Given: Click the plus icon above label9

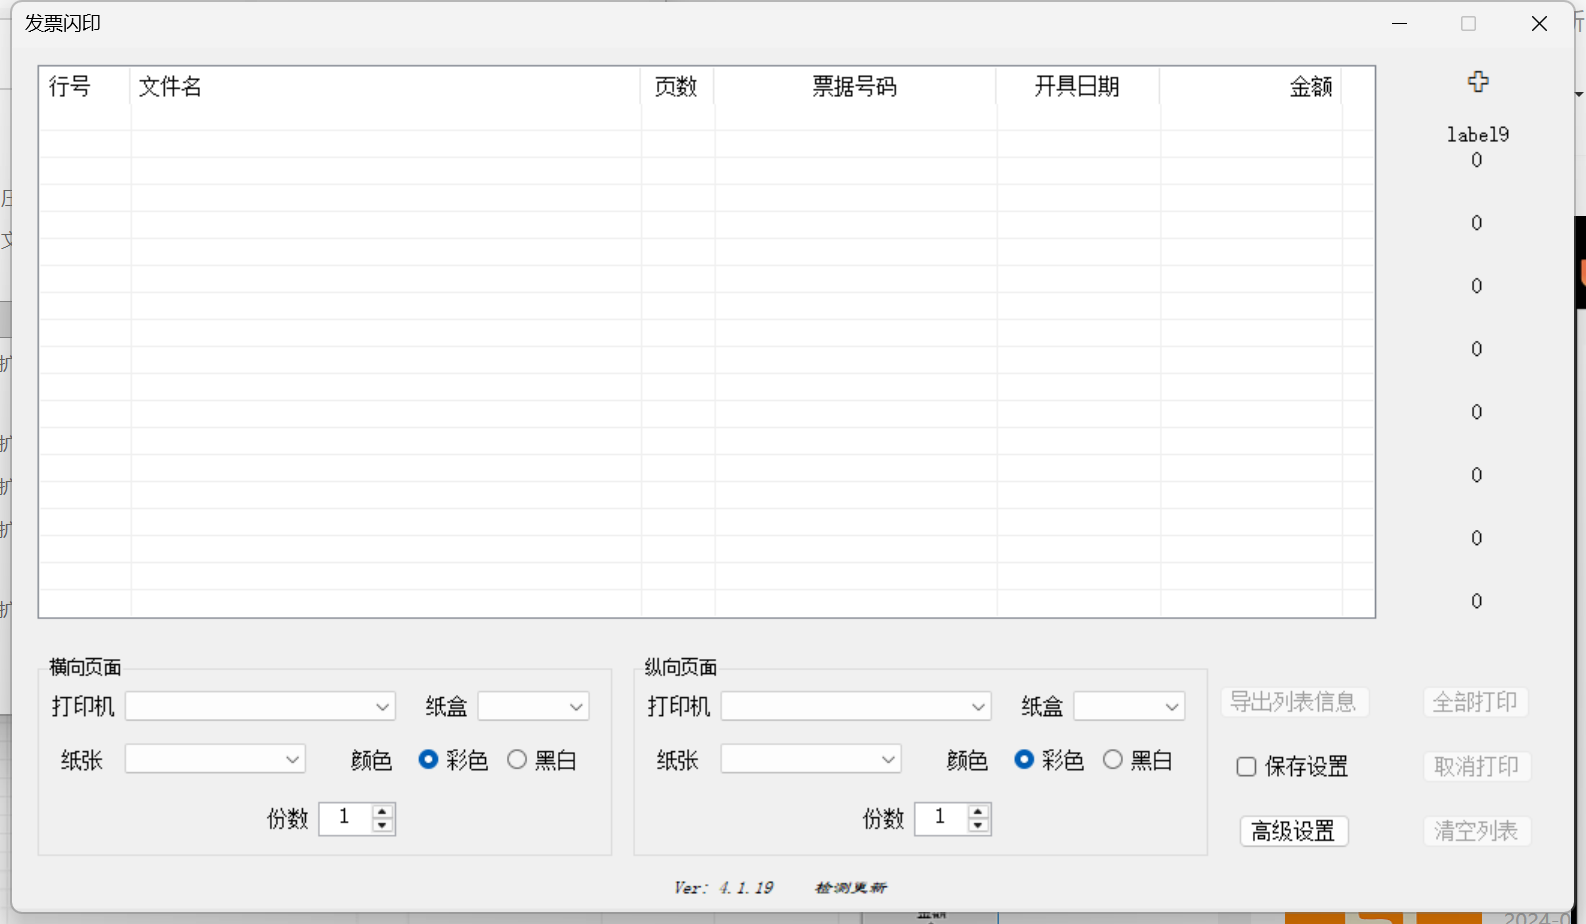Looking at the screenshot, I should point(1478,82).
